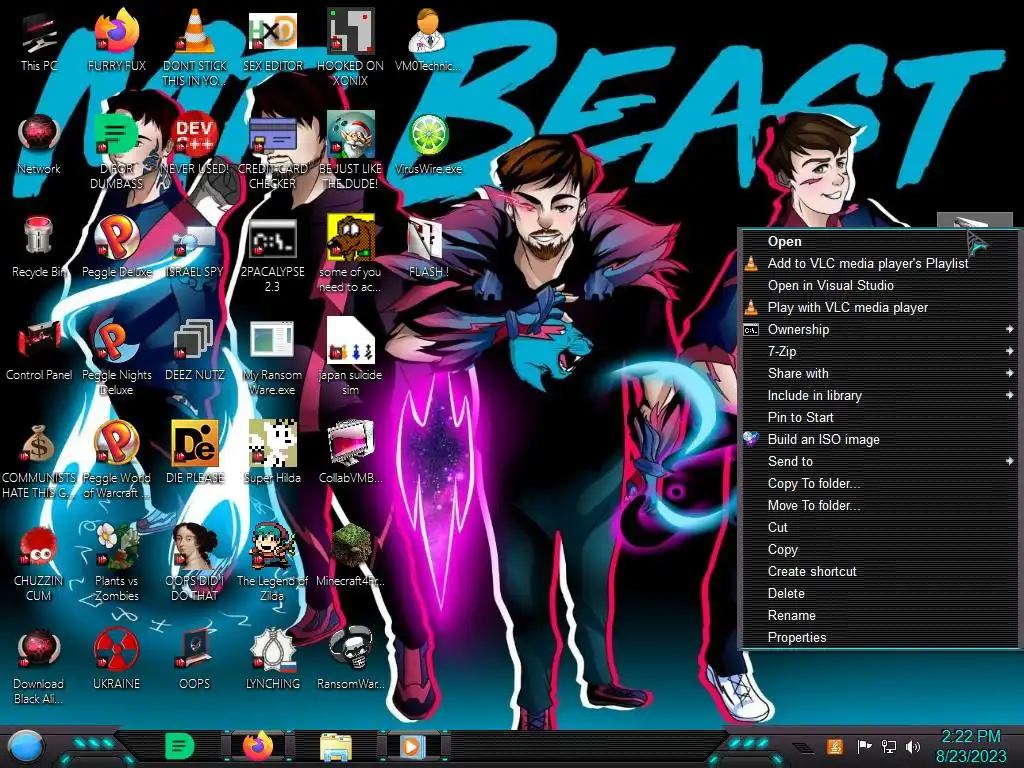
Task: Expand the Include in library submenu
Action: [880, 396]
